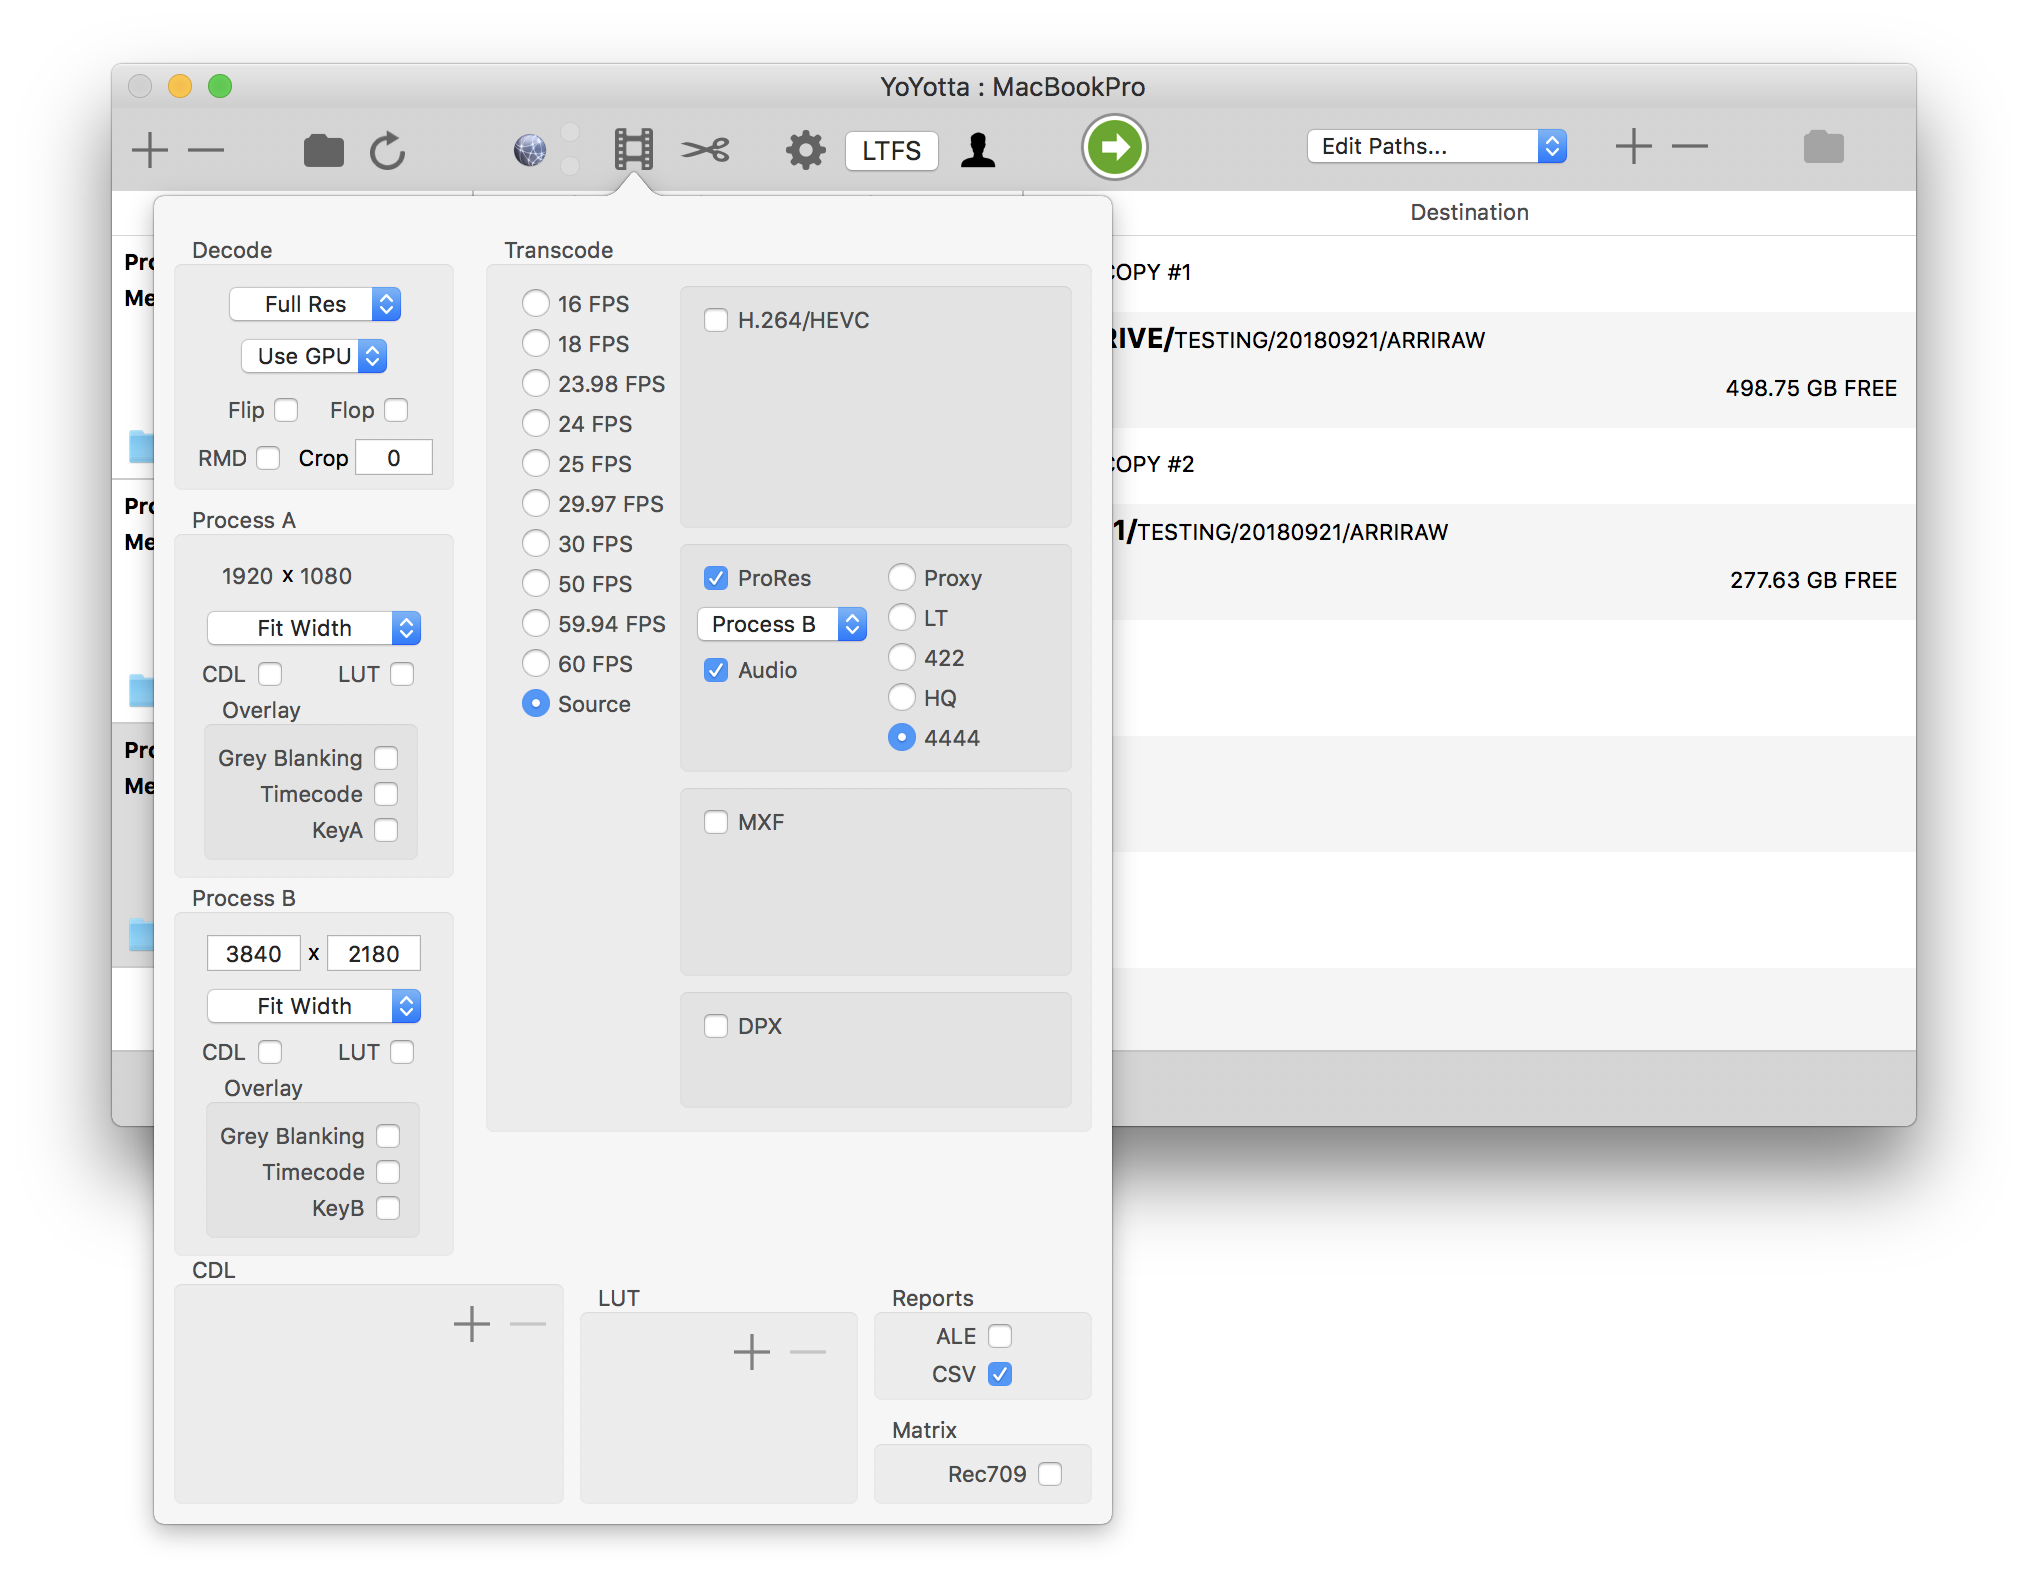Viewport: 2028px width, 1592px height.
Task: Enable Process B Grey Blanking checkbox
Action: (x=388, y=1136)
